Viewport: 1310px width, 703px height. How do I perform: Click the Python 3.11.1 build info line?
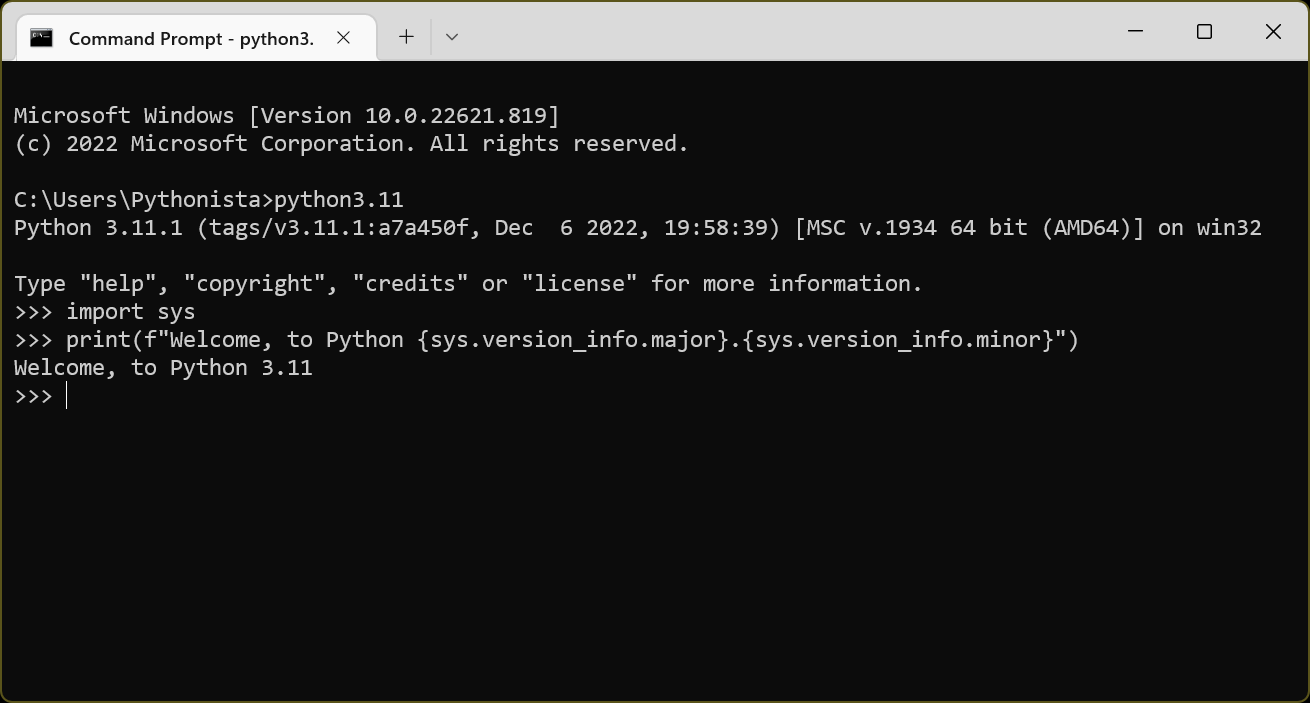coord(637,228)
